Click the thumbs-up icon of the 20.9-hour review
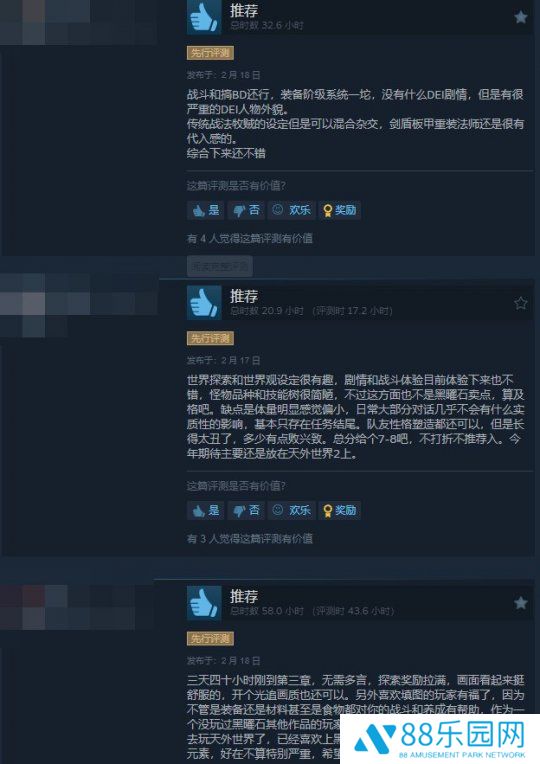The image size is (540, 764). pos(204,303)
